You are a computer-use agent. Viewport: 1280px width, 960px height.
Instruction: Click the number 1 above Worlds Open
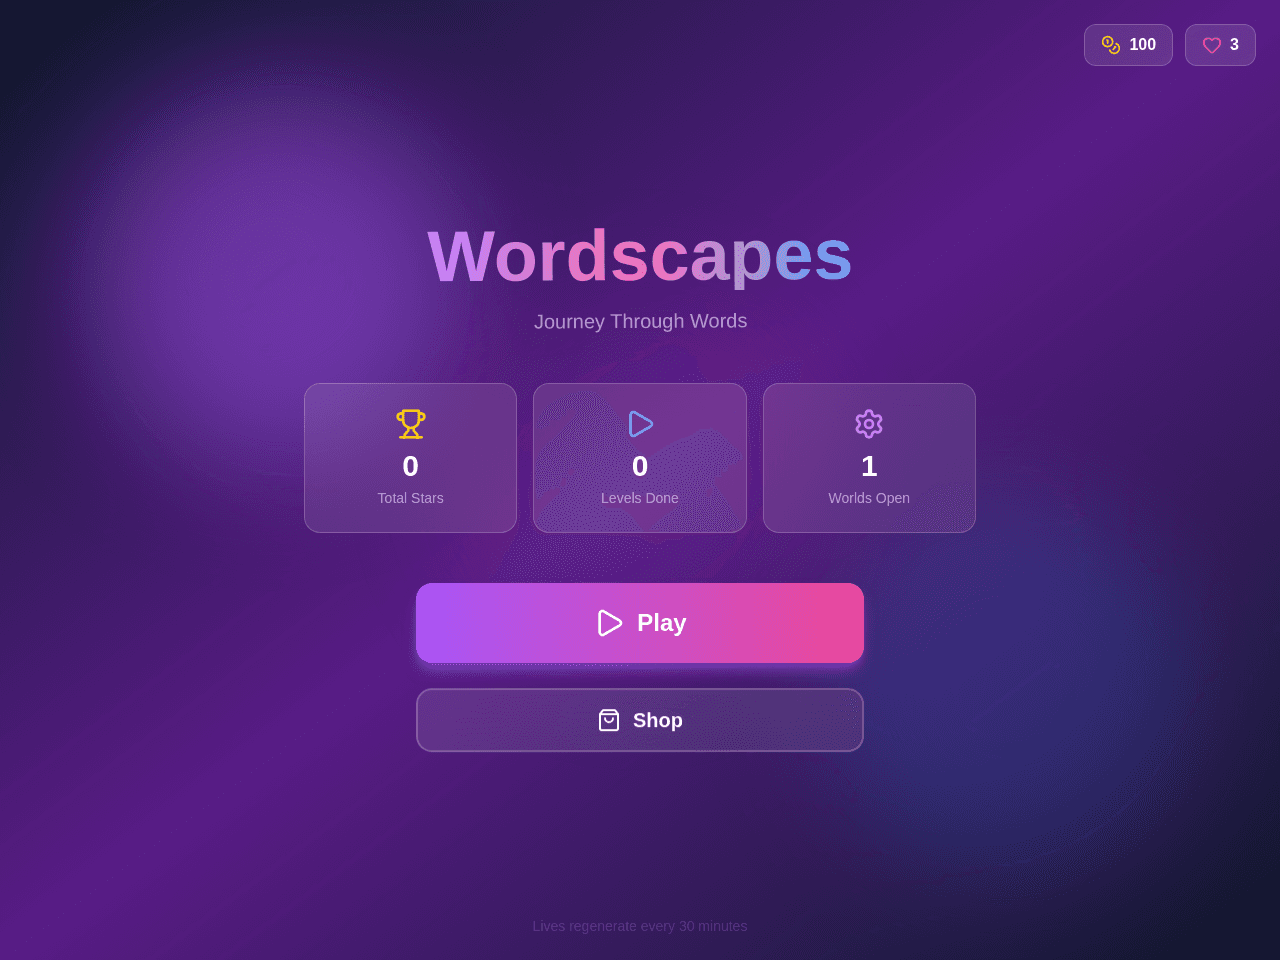point(869,466)
